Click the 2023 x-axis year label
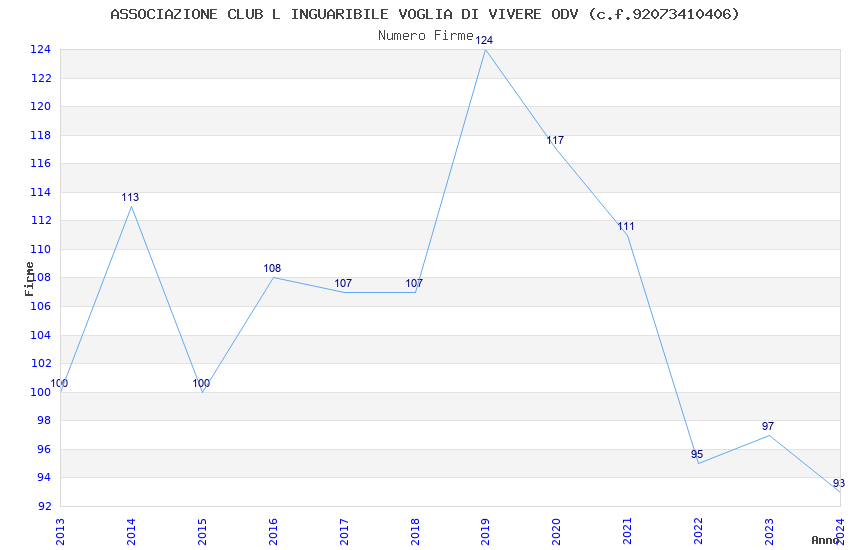Image resolution: width=850 pixels, height=550 pixels. click(770, 532)
